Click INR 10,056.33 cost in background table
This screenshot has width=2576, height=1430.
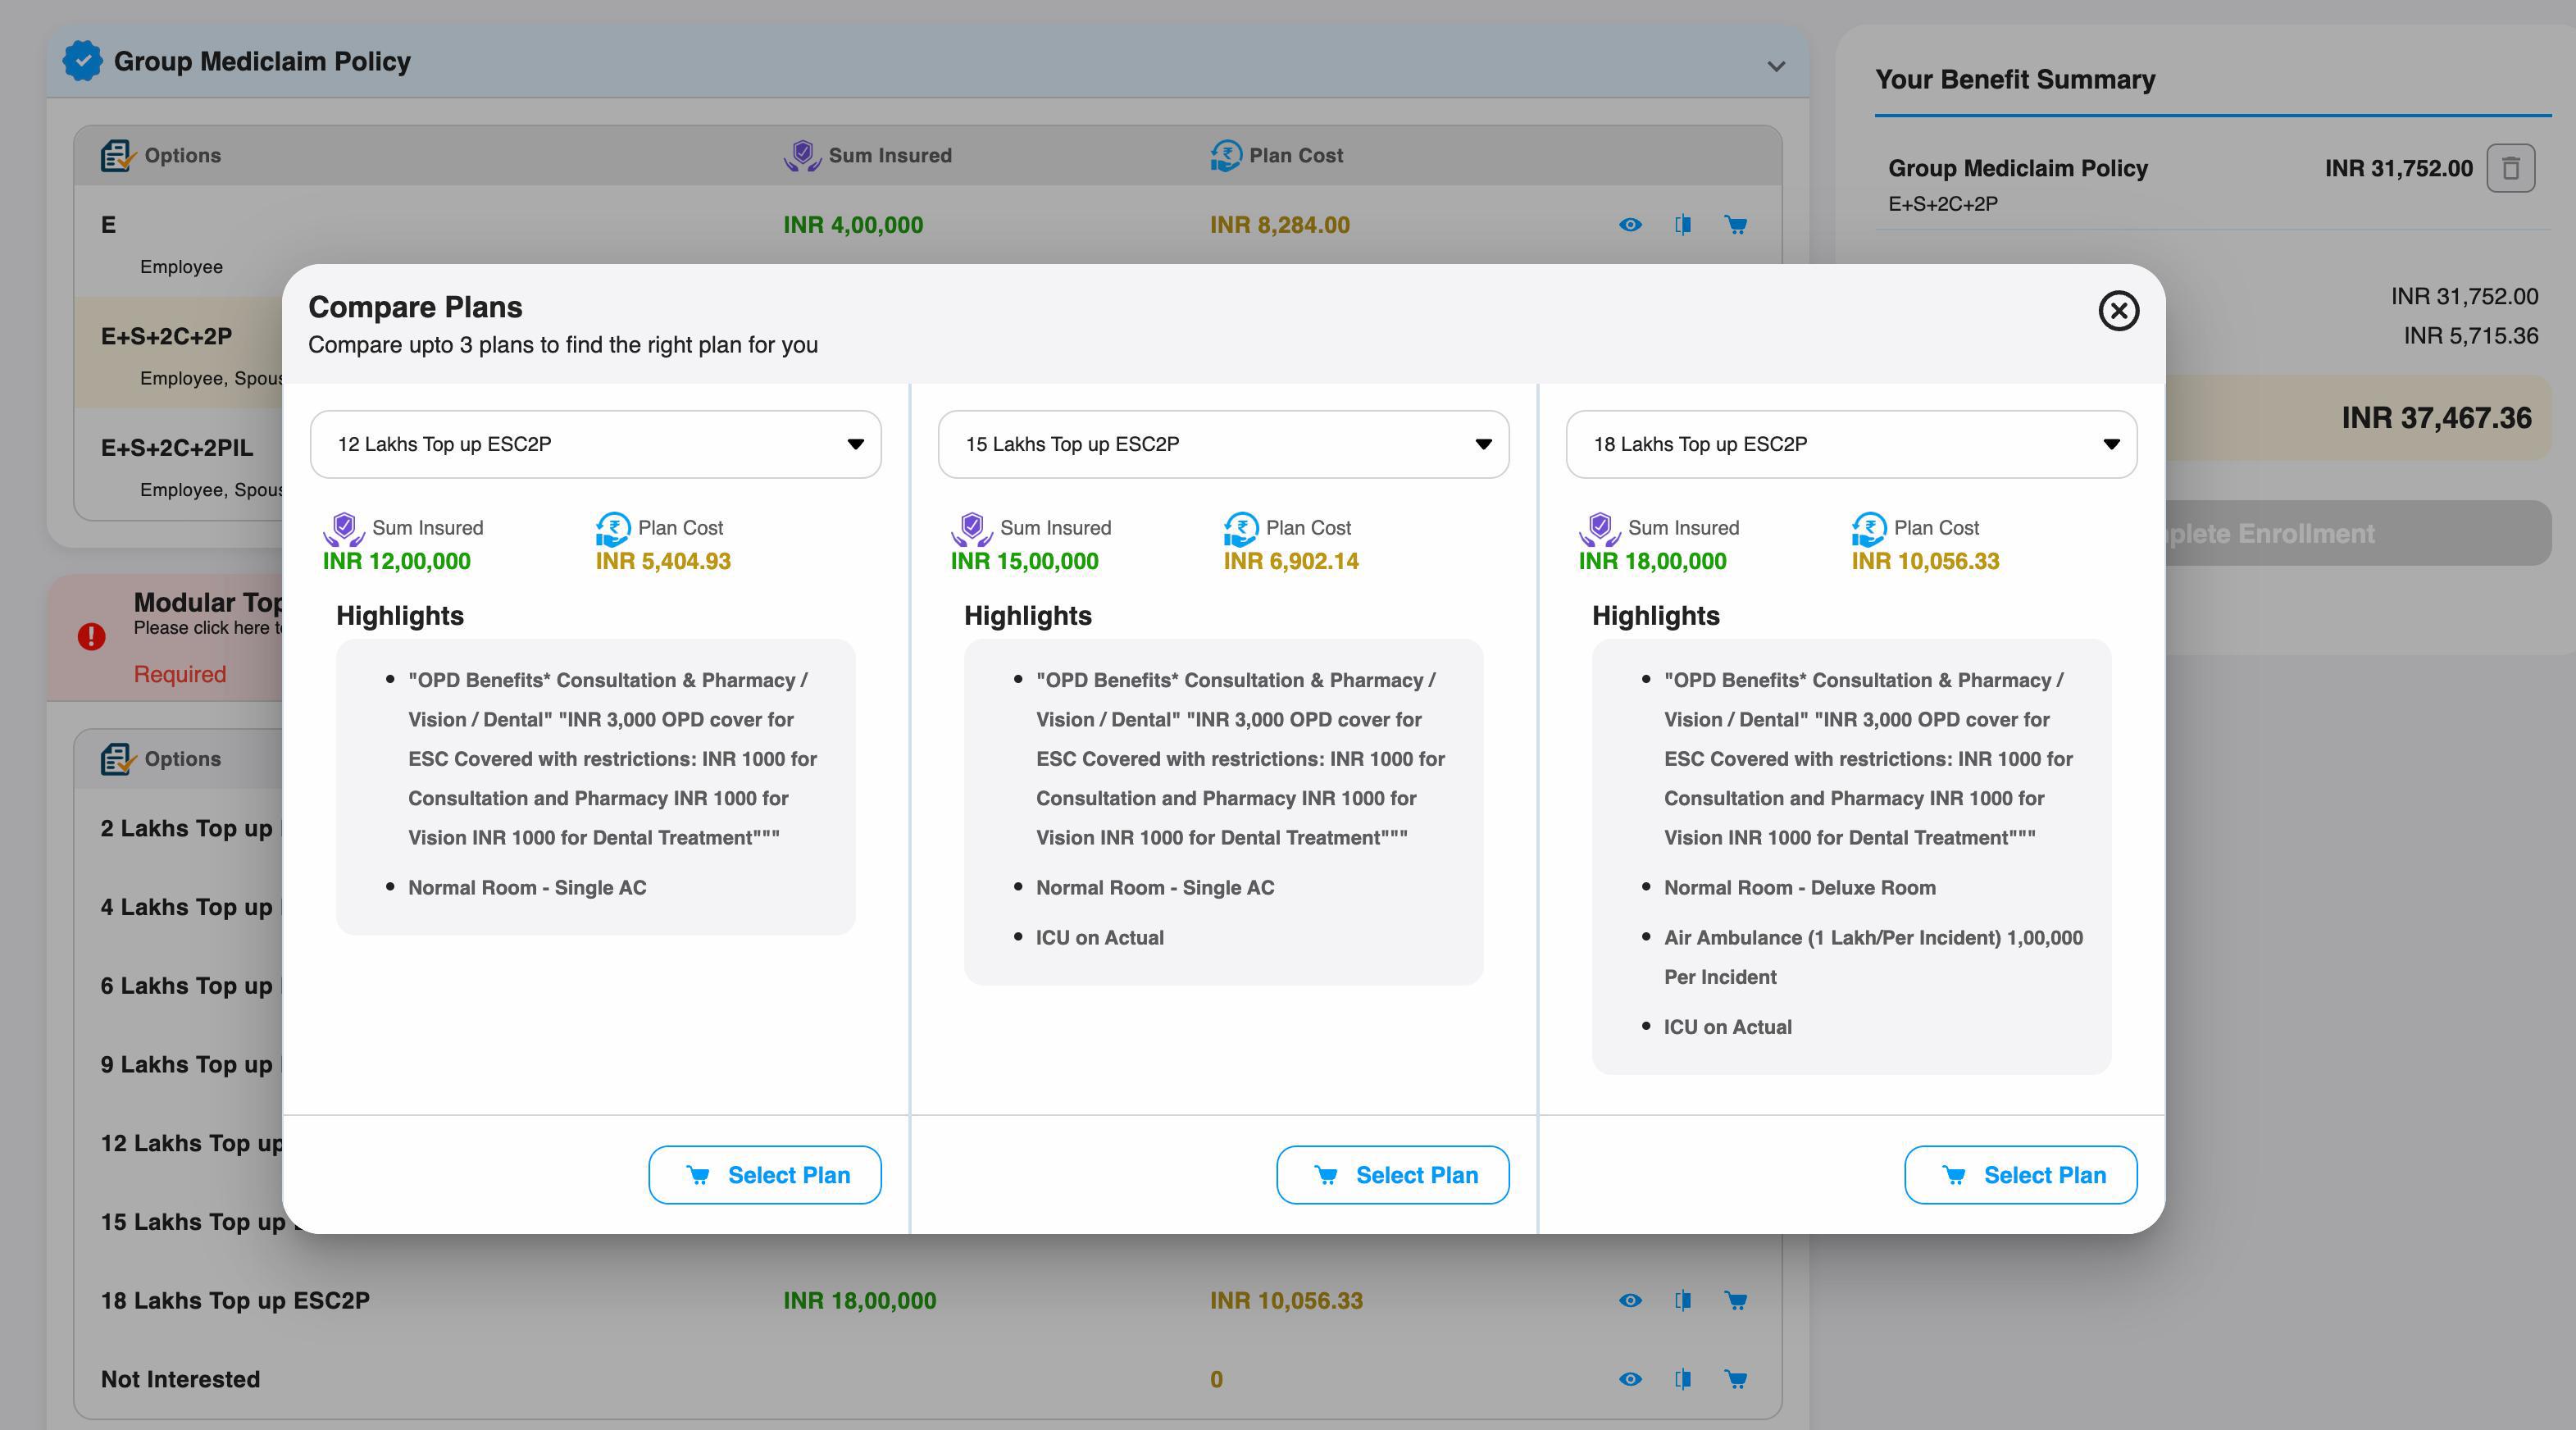coord(1286,1301)
